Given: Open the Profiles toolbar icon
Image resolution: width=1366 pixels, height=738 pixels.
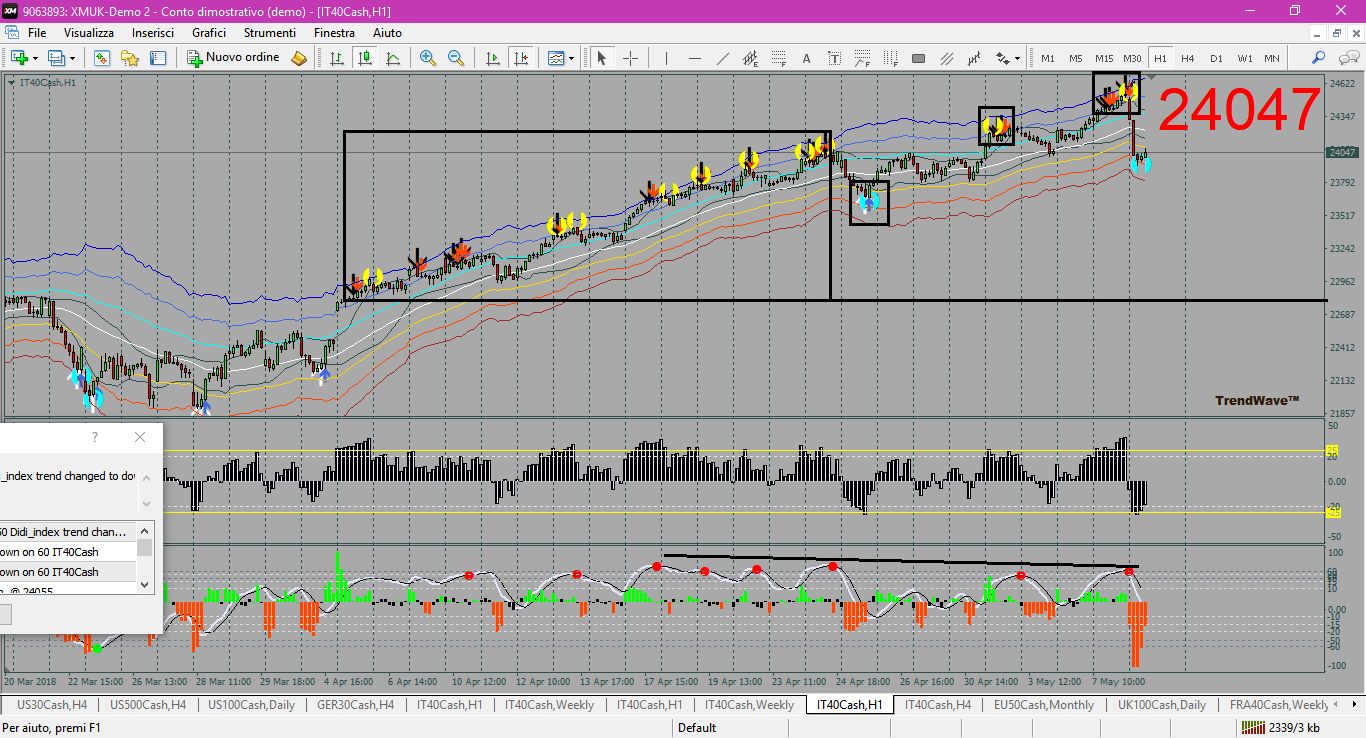Looking at the screenshot, I should tap(57, 58).
